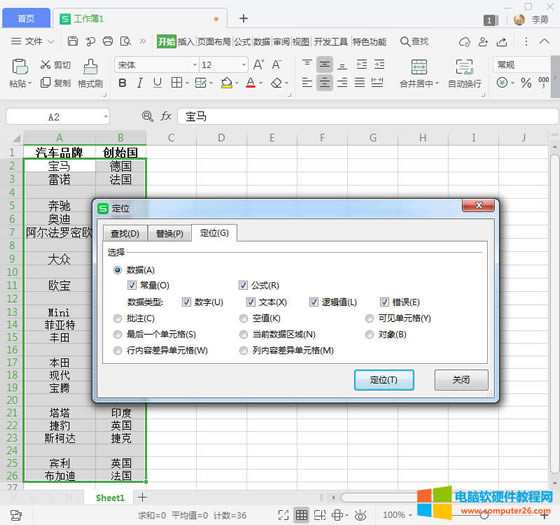Switch to the 替换(P) tab

tap(169, 234)
